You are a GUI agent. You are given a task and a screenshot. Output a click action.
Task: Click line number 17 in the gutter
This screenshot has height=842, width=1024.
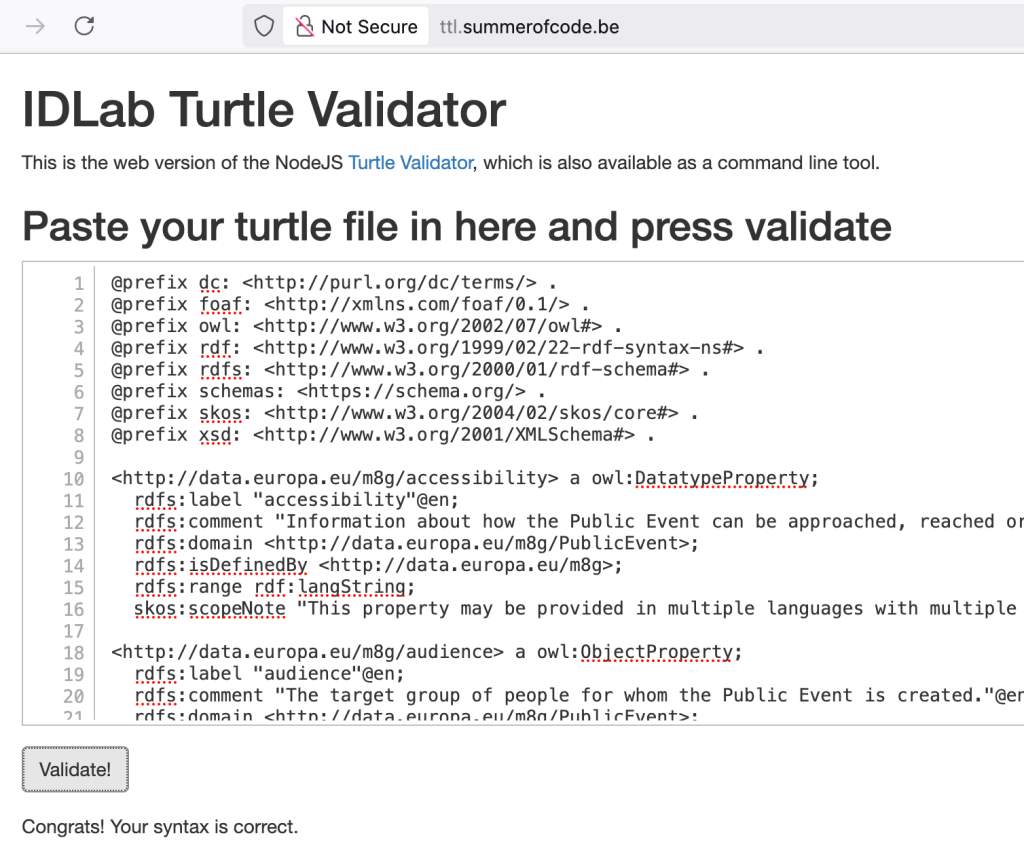coord(74,631)
